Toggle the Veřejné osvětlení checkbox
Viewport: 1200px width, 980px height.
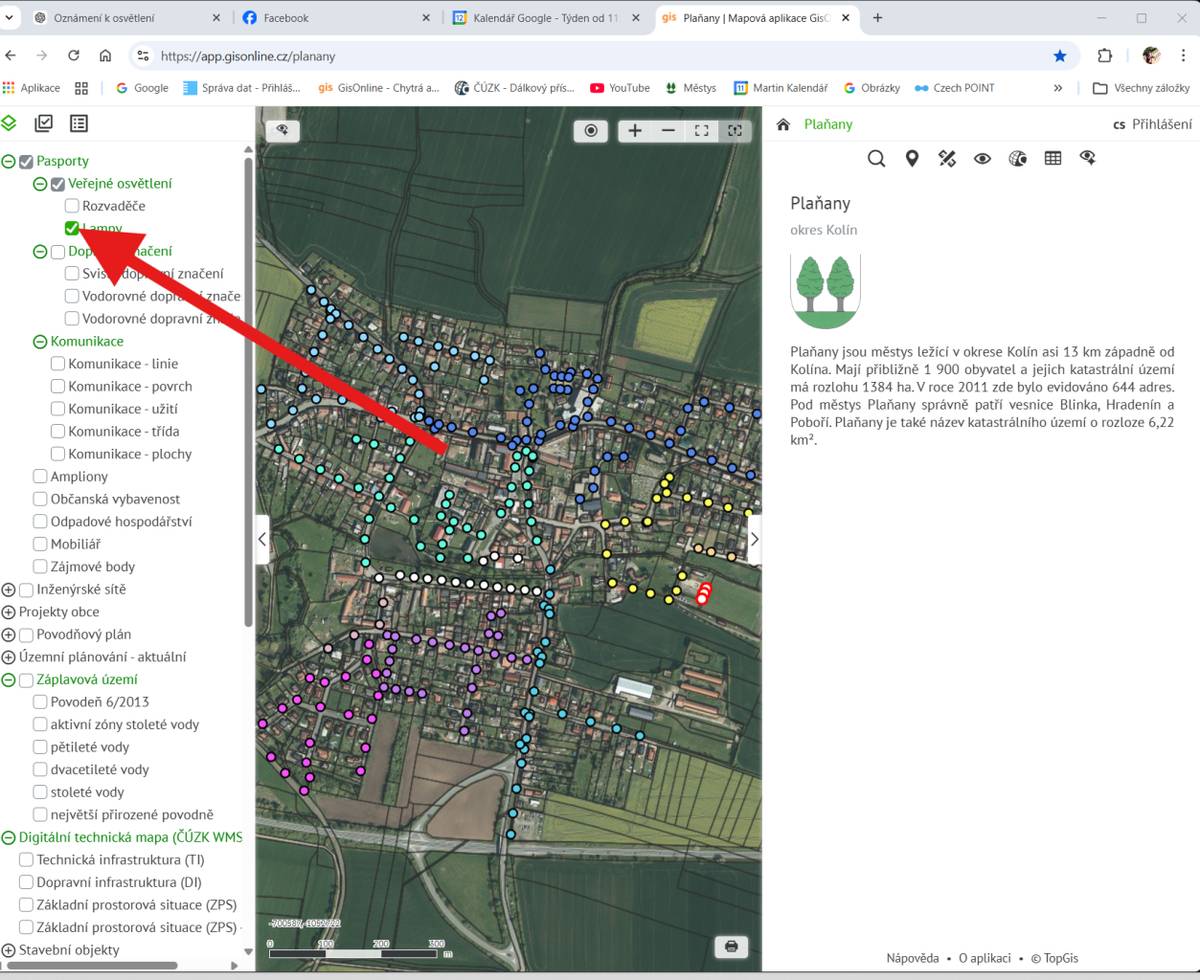pyautogui.click(x=58, y=184)
